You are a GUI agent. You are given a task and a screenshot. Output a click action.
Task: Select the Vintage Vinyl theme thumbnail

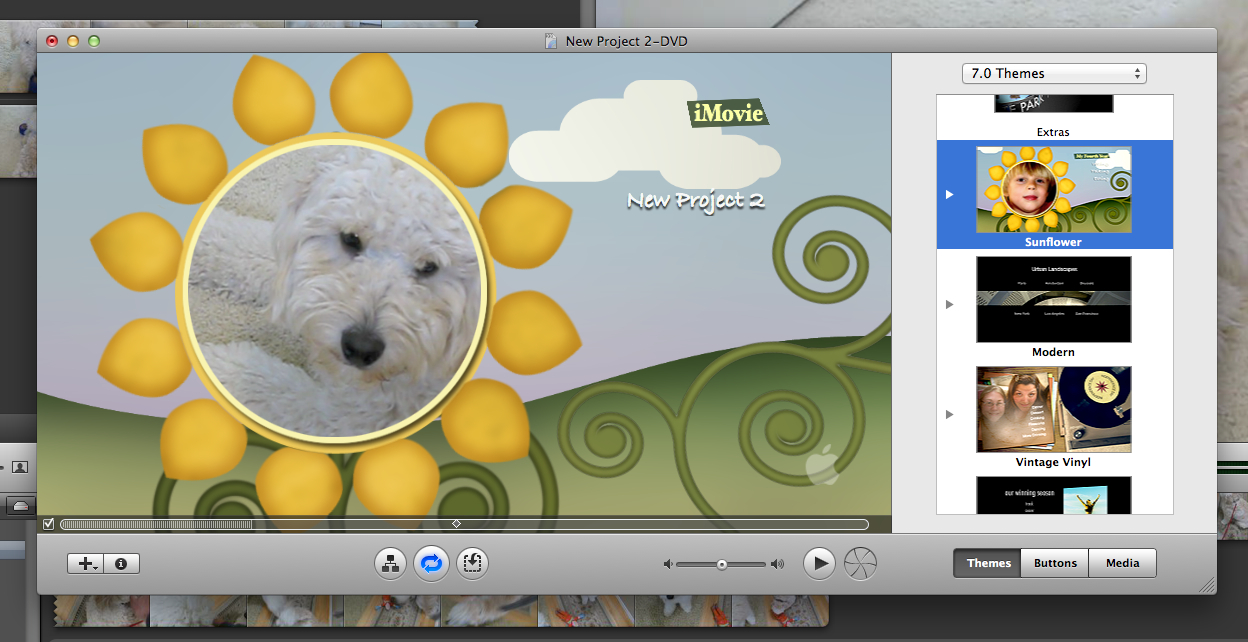pyautogui.click(x=1053, y=410)
